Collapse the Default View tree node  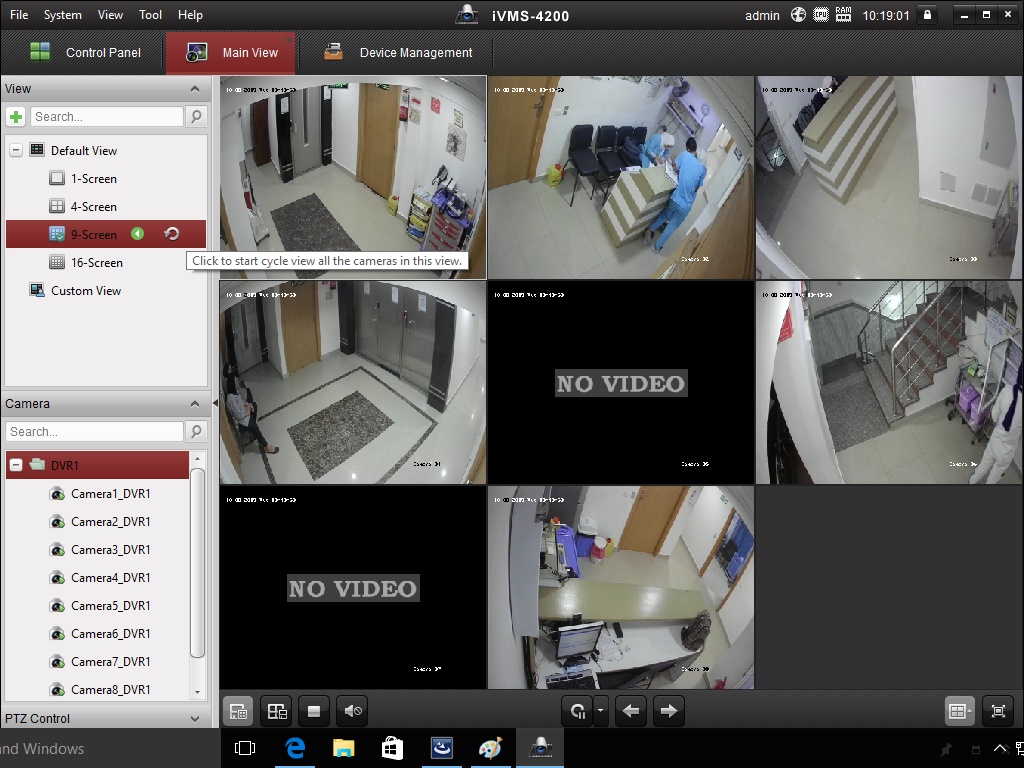(x=16, y=150)
